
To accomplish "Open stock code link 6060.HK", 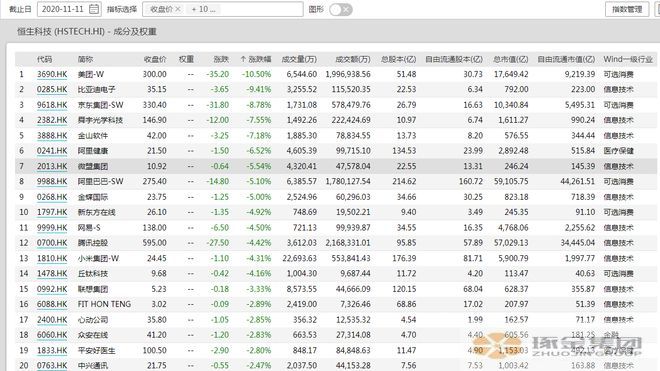I will (x=52, y=335).
